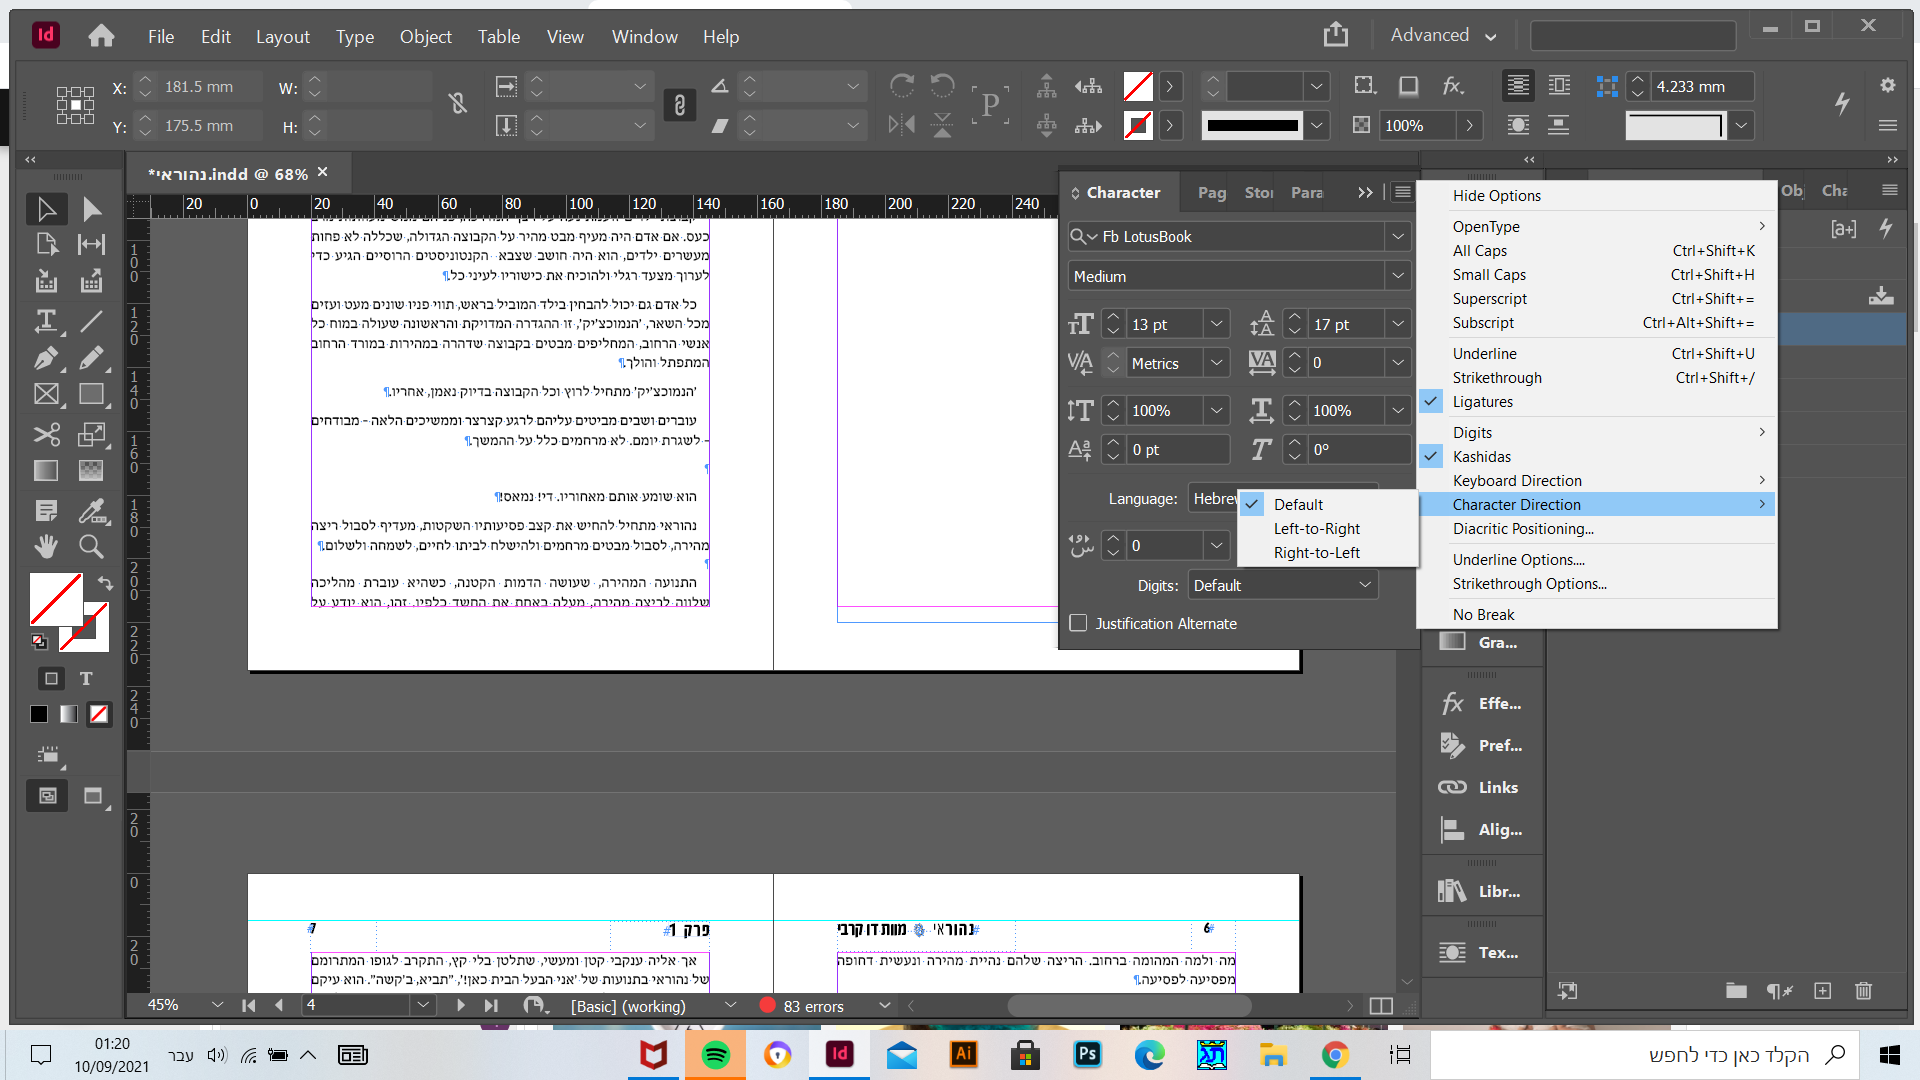Toggle the Kashidas option
The image size is (1920, 1080).
1482,457
